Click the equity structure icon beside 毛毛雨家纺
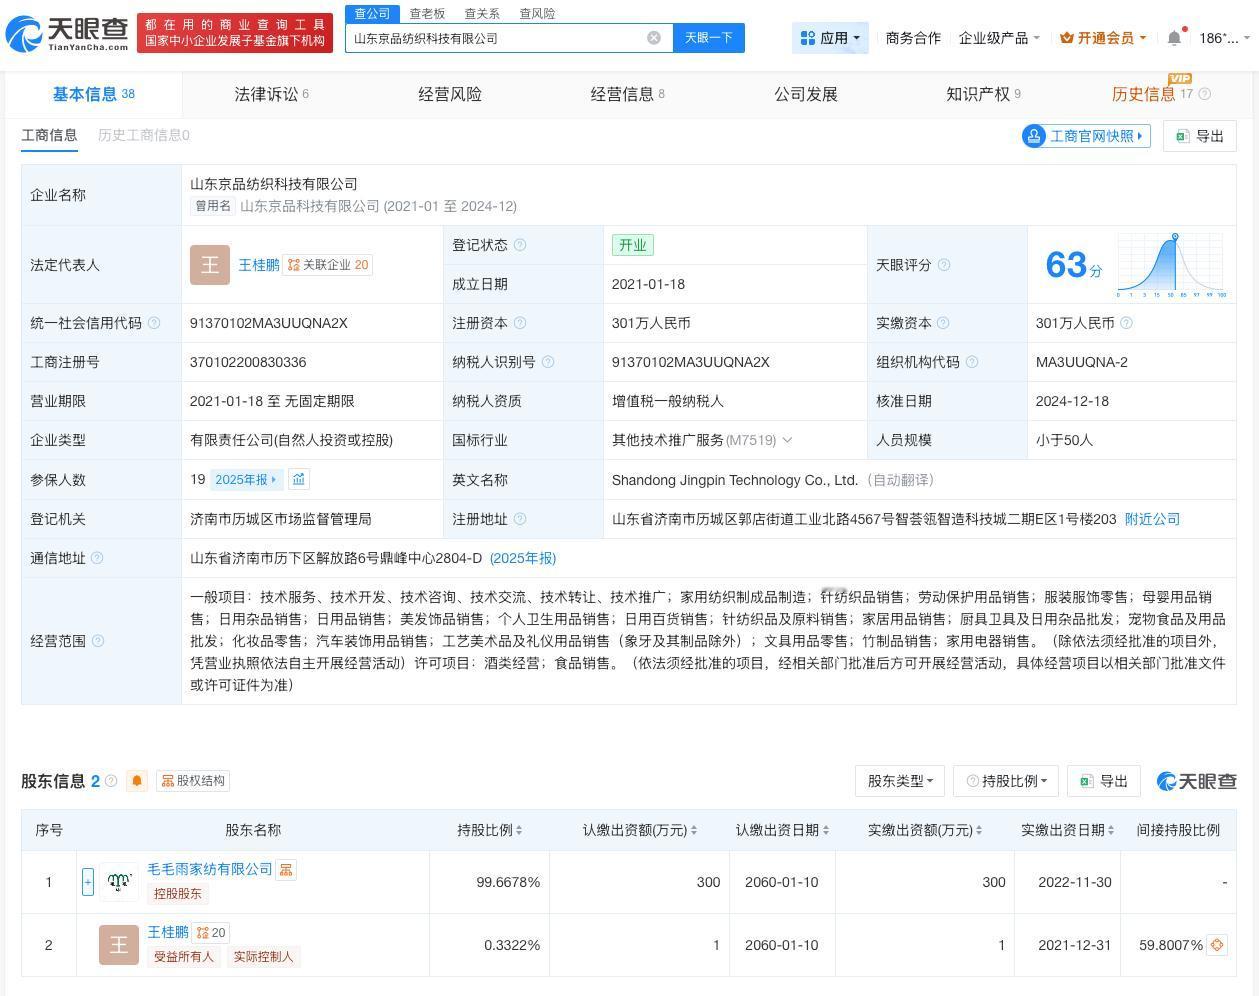The width and height of the screenshot is (1259, 996). point(286,870)
